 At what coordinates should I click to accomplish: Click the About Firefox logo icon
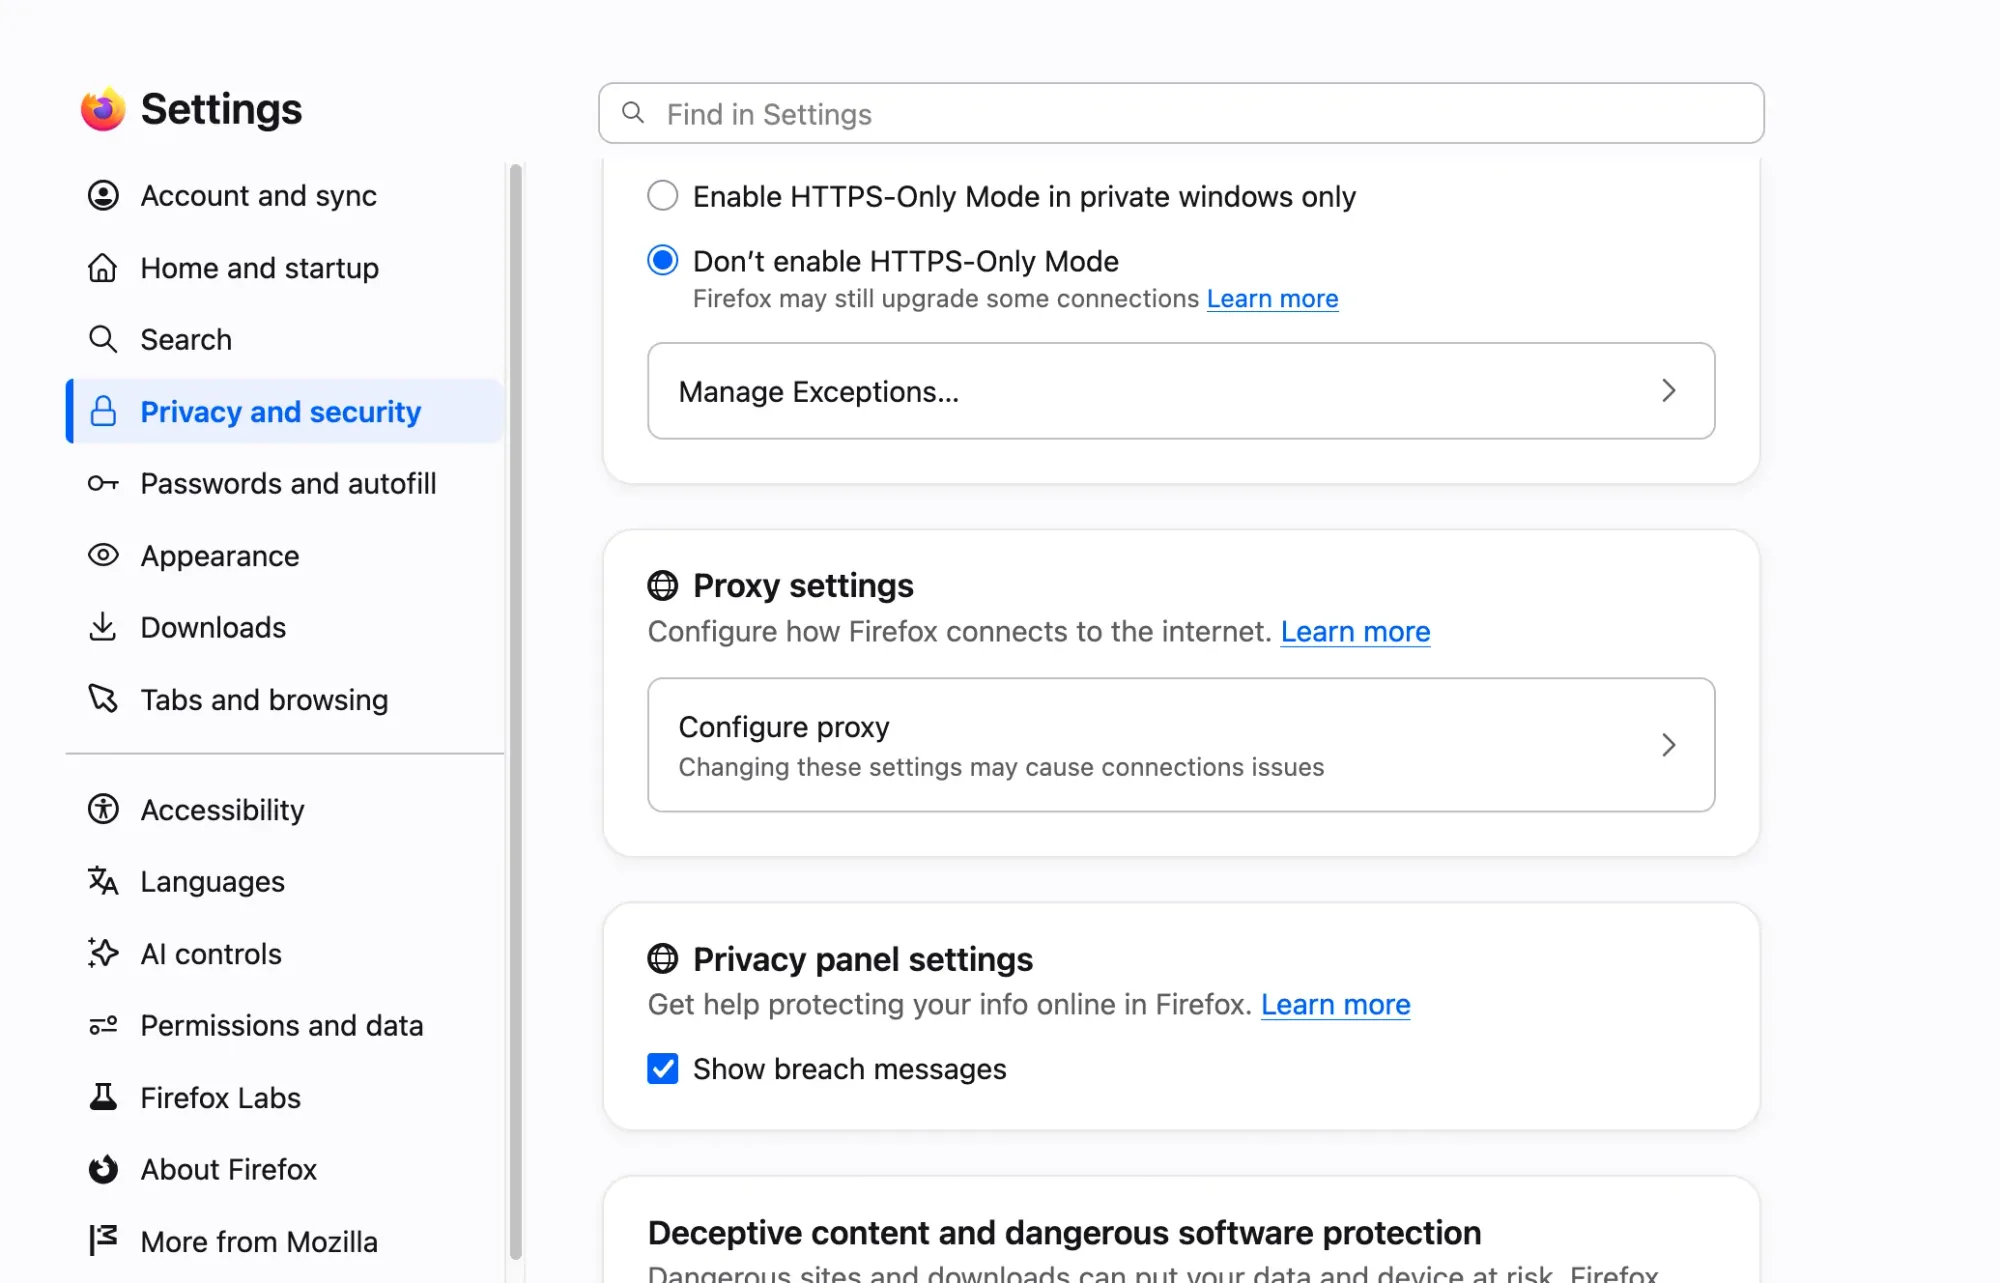tap(103, 1169)
